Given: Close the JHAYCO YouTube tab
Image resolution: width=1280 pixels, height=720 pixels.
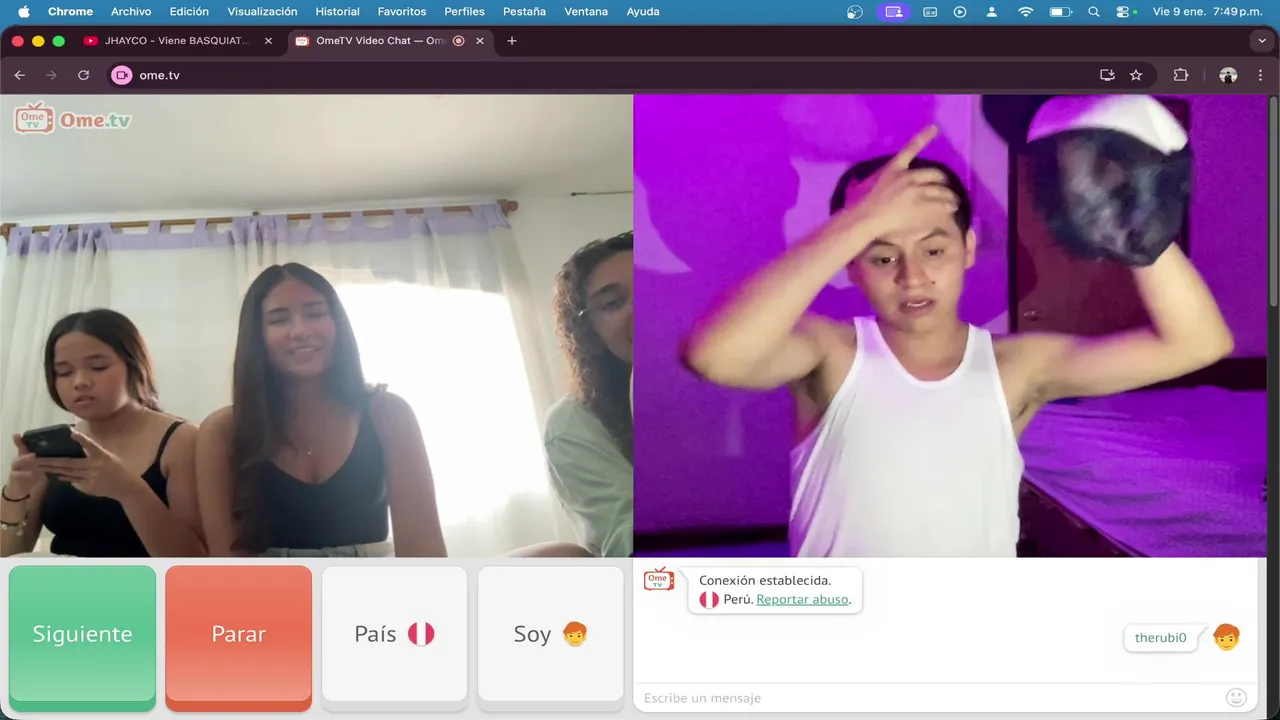Looking at the screenshot, I should 268,41.
